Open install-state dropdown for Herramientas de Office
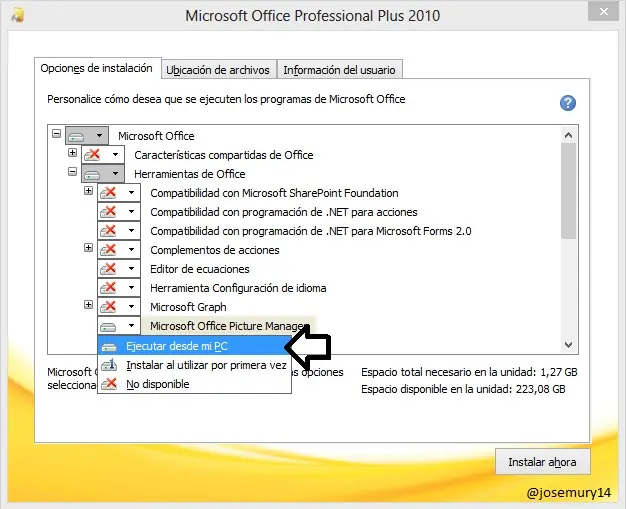 pos(103,174)
